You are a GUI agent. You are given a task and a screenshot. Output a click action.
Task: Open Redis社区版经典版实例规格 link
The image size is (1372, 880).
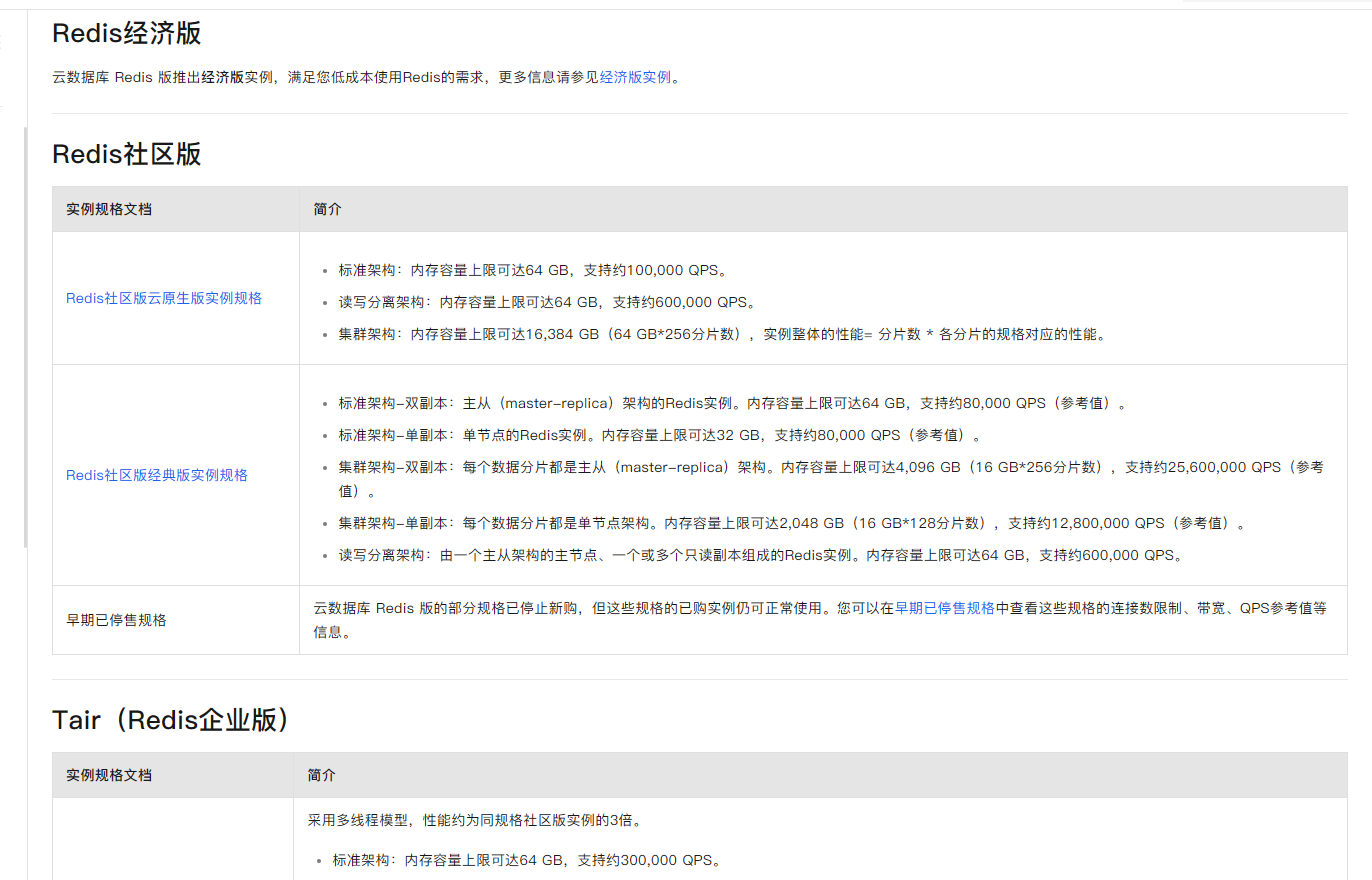[157, 475]
